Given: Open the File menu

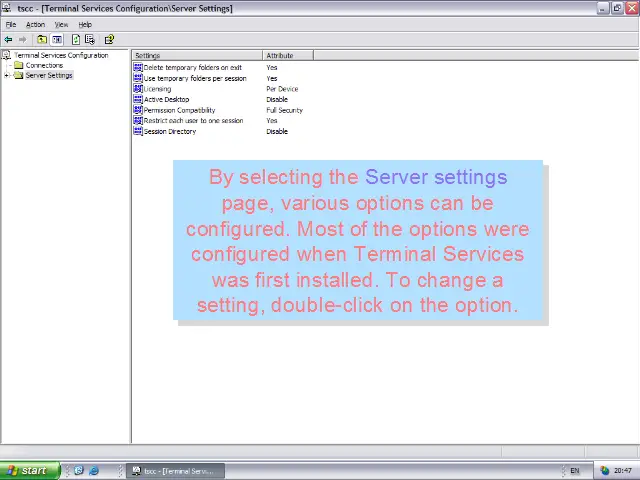Looking at the screenshot, I should 11,24.
